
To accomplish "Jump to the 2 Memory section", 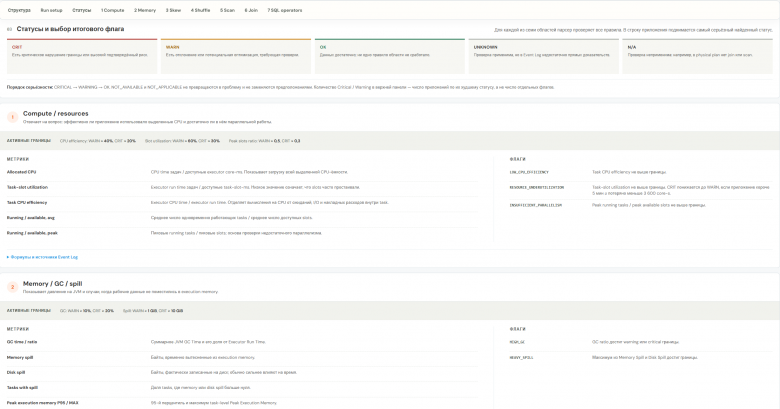I will click(145, 10).
